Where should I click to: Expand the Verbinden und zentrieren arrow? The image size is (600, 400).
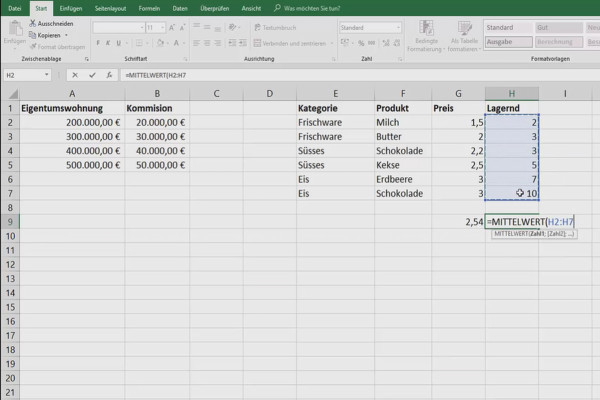click(332, 43)
